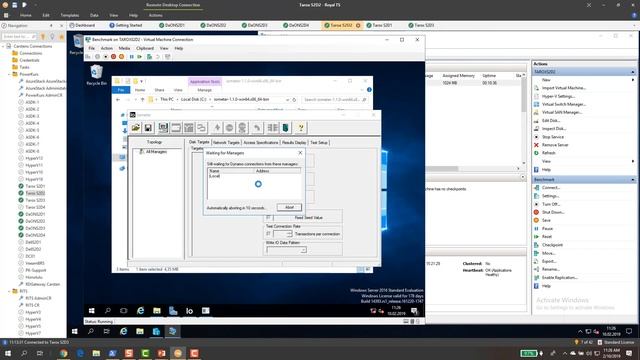Image resolution: width=640 pixels, height=360 pixels.
Task: Open Clipboard menu in Virtual Machine Connection
Action: tap(145, 48)
